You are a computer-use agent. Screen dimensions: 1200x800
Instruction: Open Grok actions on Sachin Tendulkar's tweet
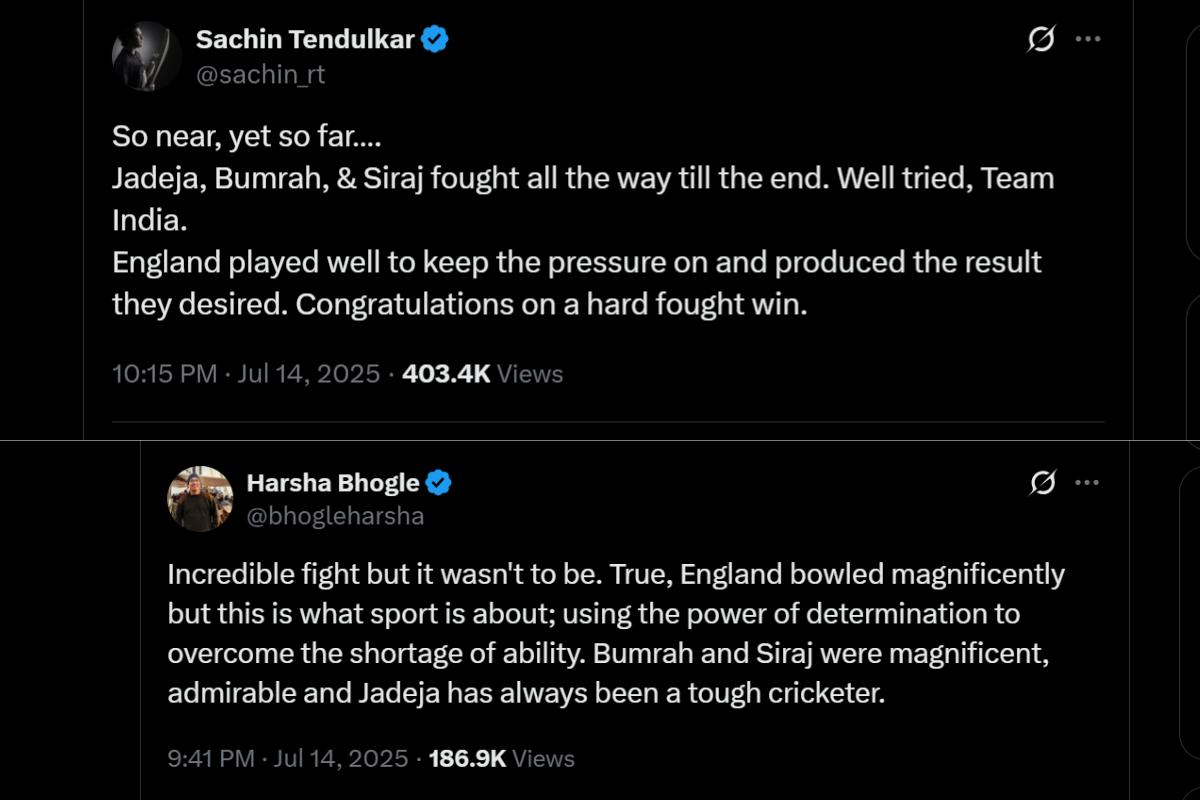tap(1041, 38)
